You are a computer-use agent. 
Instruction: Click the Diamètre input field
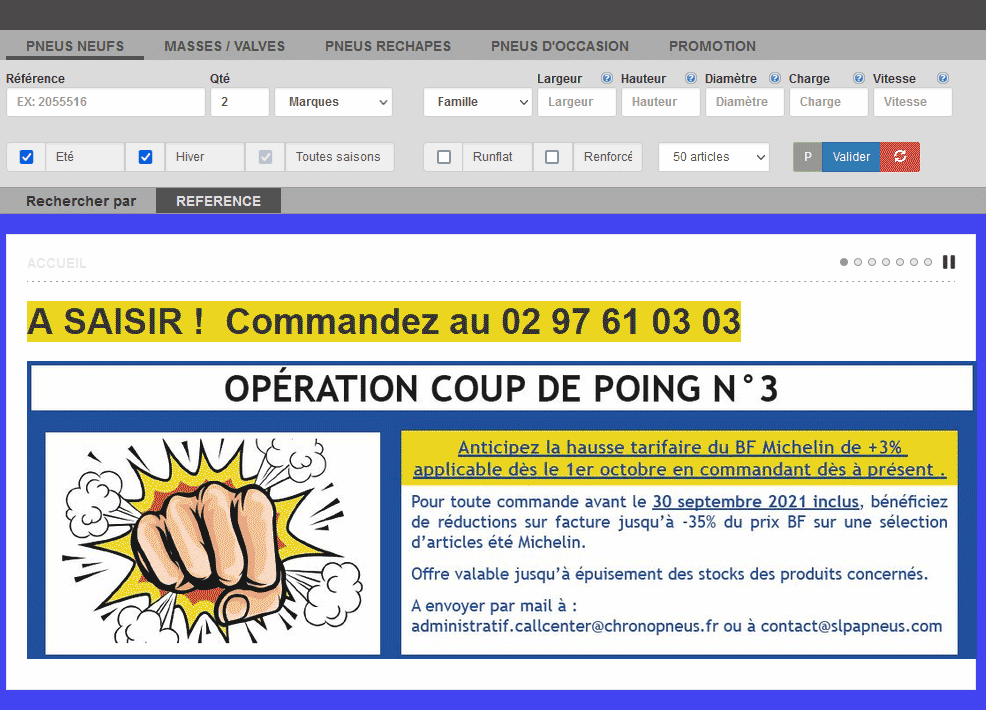tap(745, 102)
